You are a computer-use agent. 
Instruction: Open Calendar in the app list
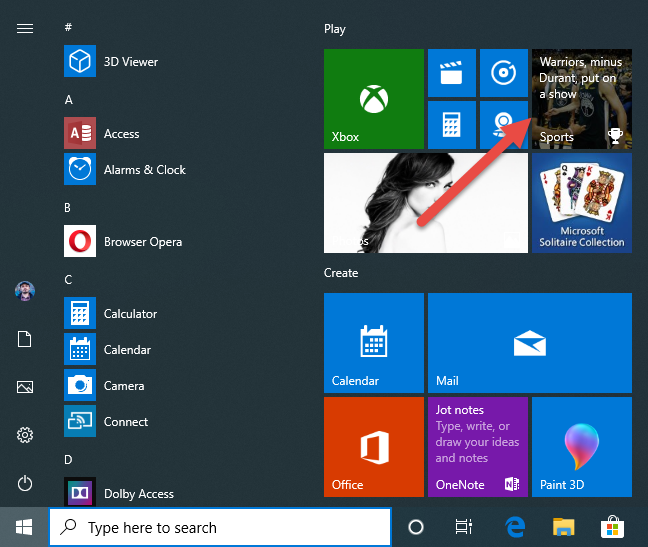pos(107,349)
